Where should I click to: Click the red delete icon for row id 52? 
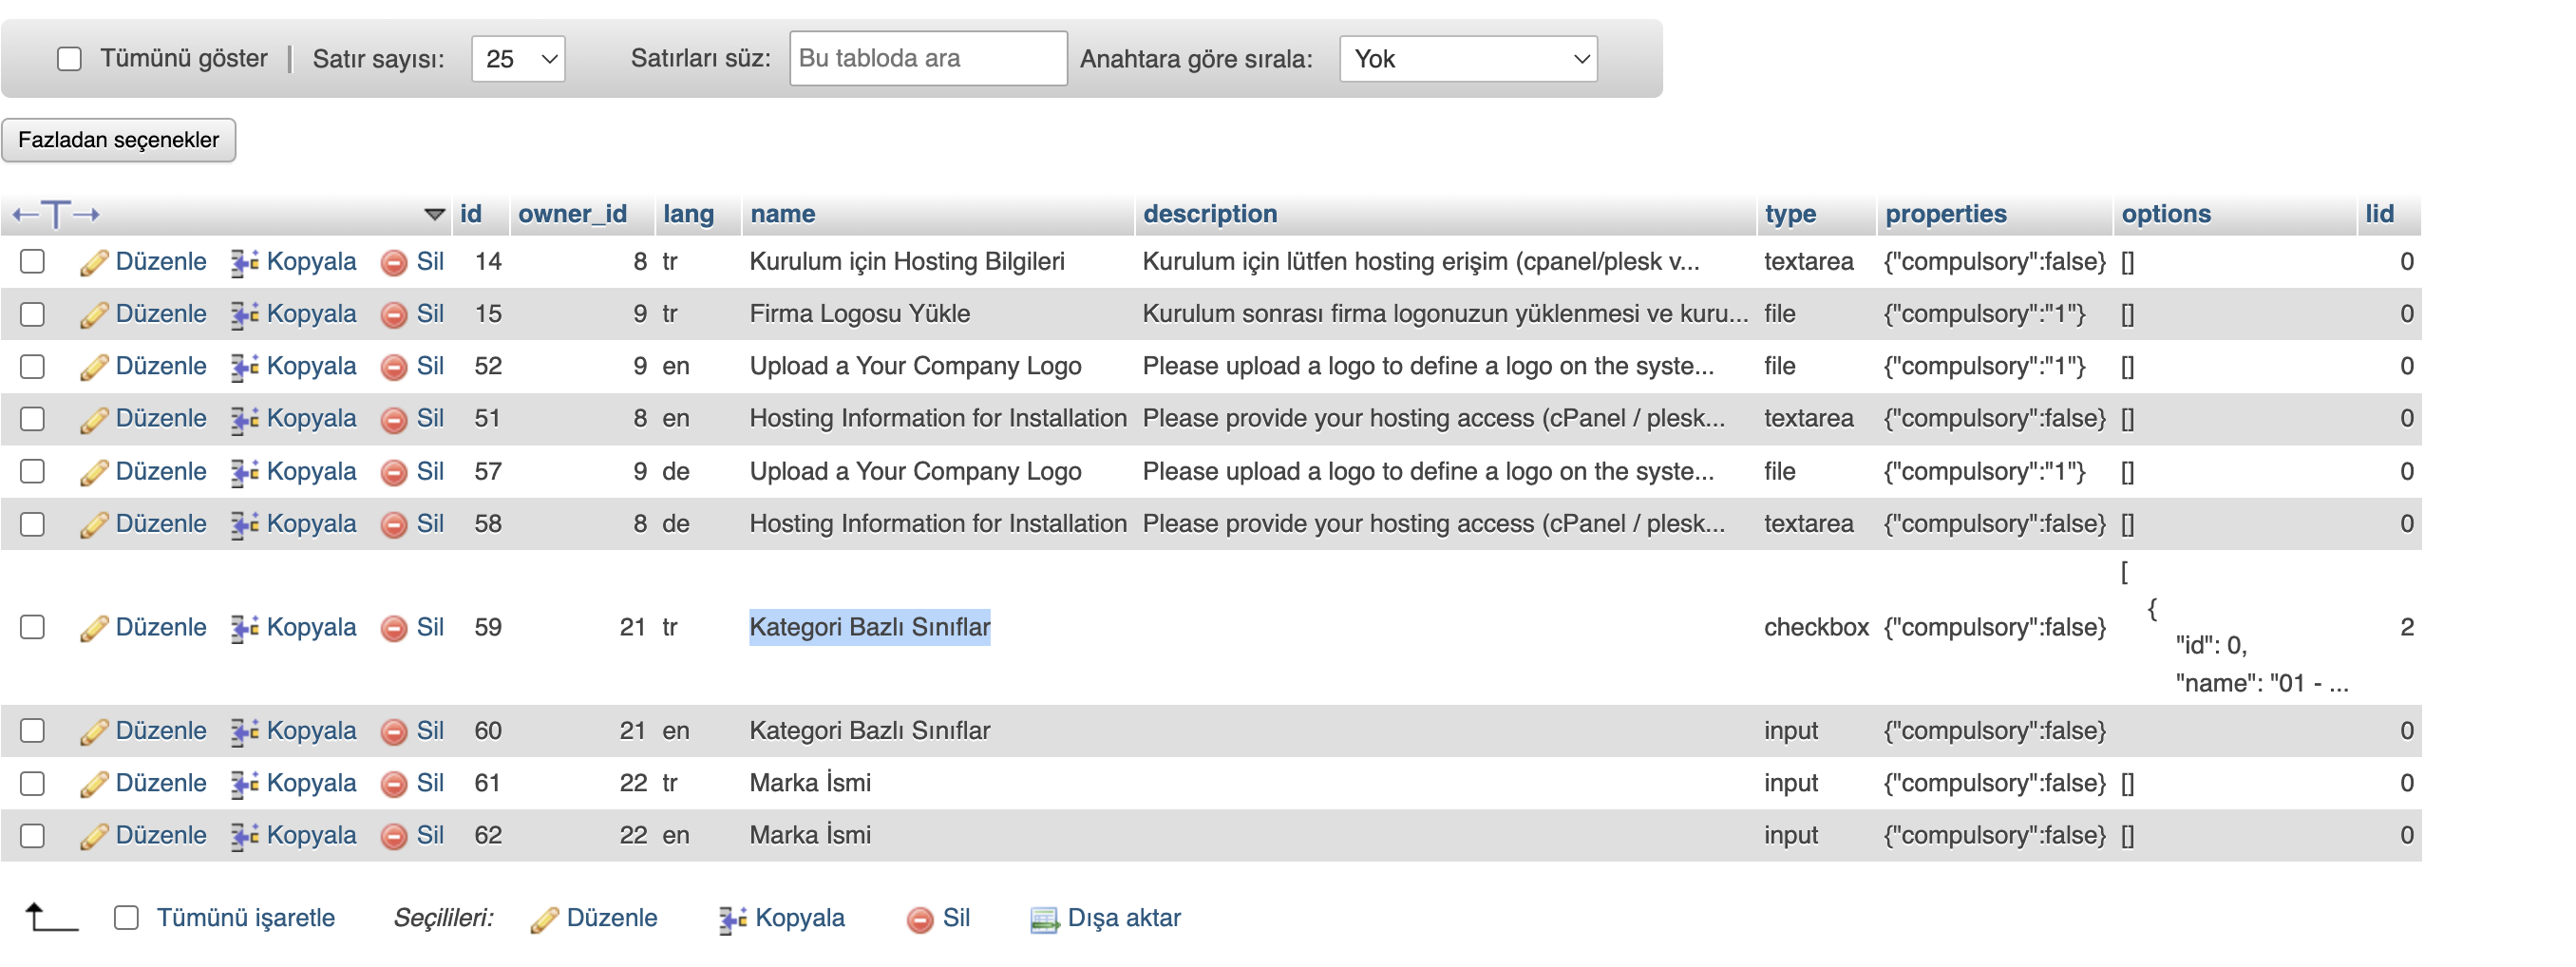click(394, 368)
